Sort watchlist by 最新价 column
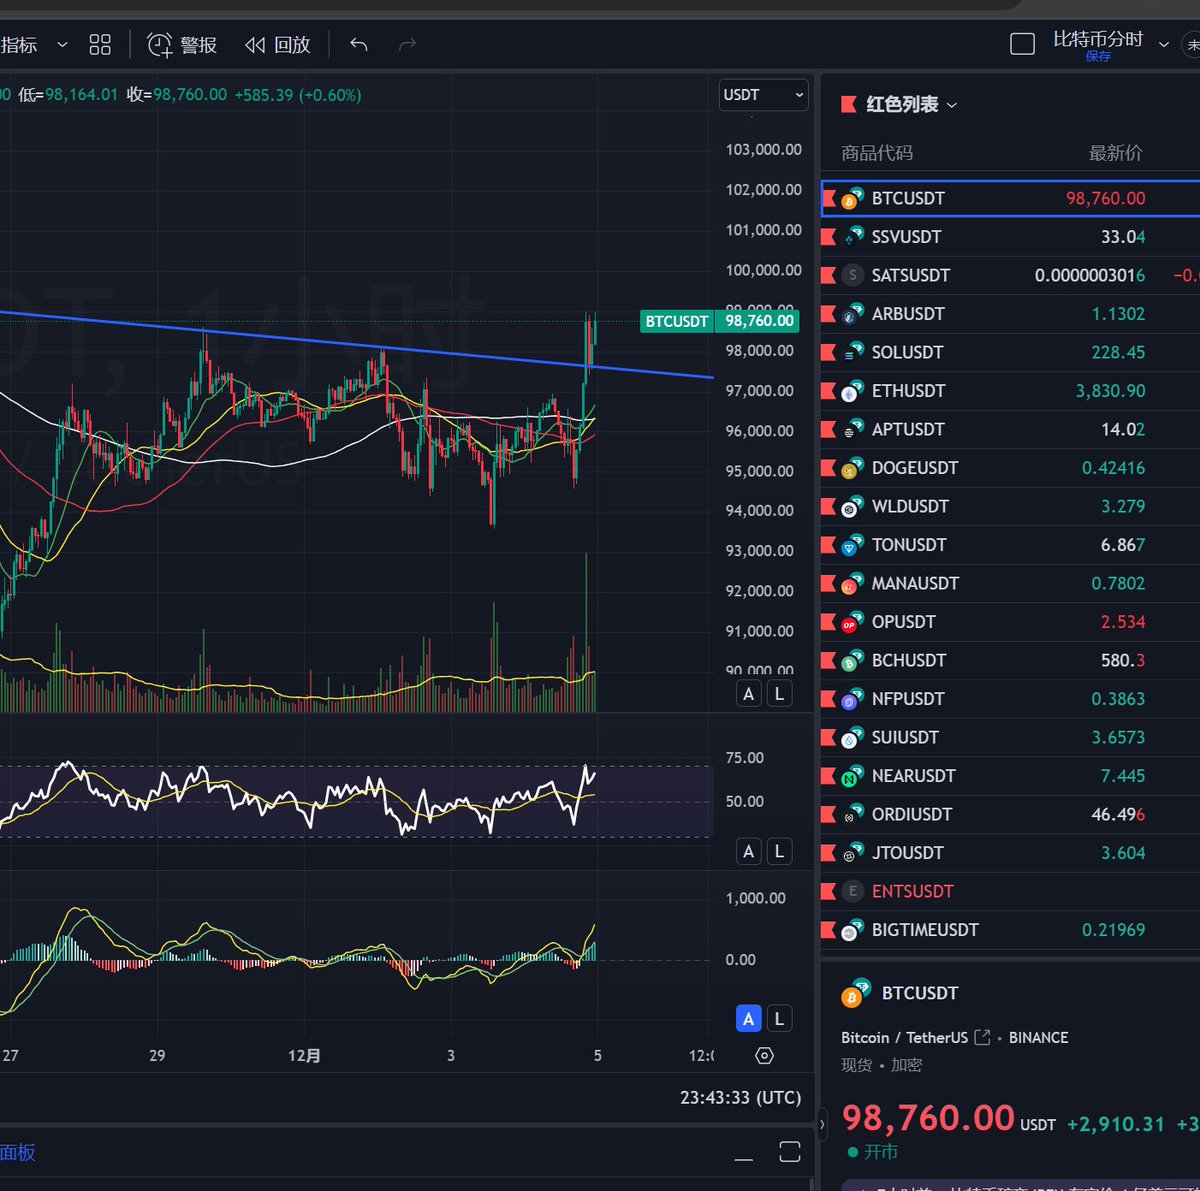 (1115, 153)
